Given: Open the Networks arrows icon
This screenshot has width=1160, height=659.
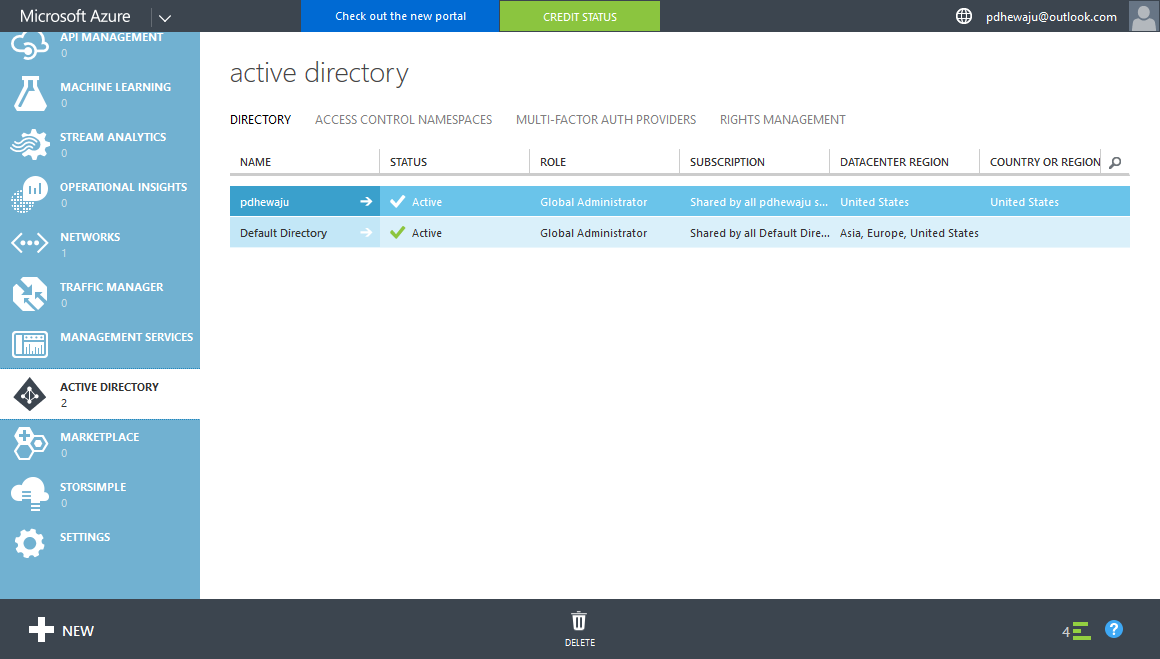Looking at the screenshot, I should point(30,243).
